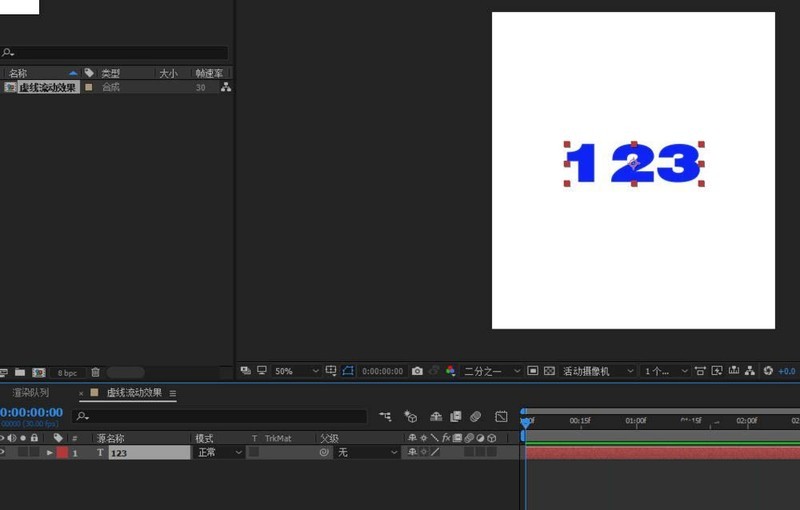Screen dimensions: 800x510
Task: Expand the 123 layer properties triangle
Action: [x=49, y=453]
